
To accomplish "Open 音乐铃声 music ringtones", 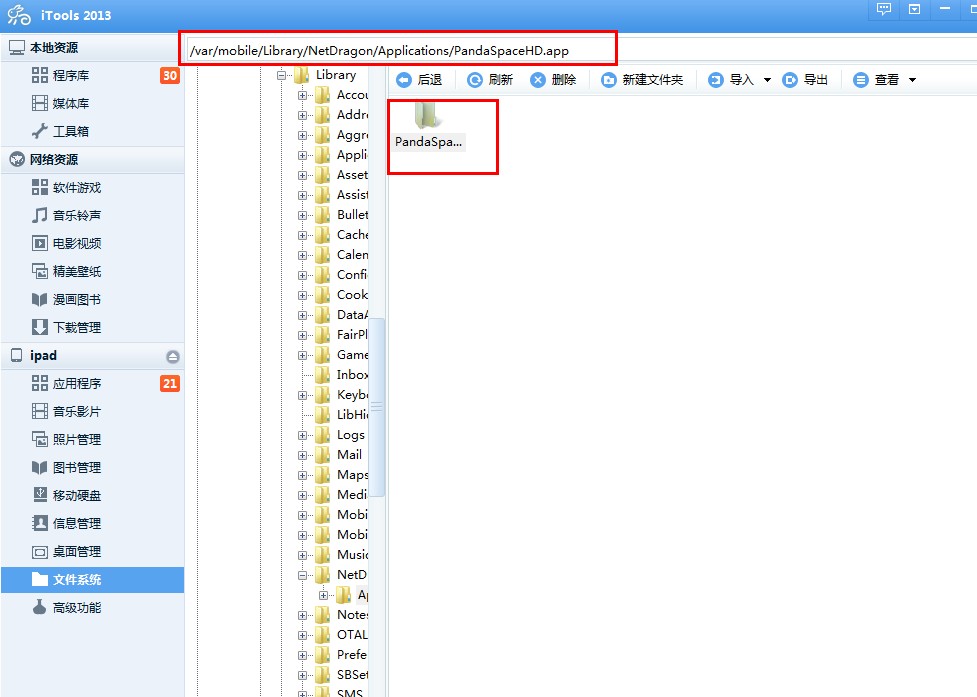I will [x=92, y=216].
